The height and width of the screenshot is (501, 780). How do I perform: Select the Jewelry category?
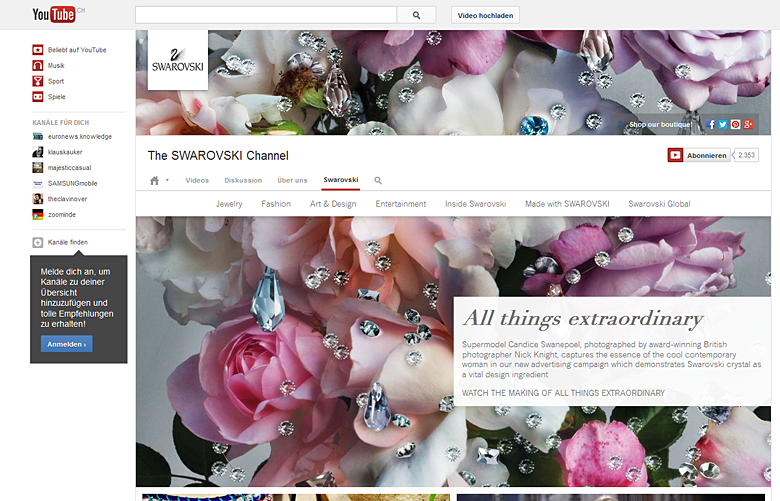[229, 204]
